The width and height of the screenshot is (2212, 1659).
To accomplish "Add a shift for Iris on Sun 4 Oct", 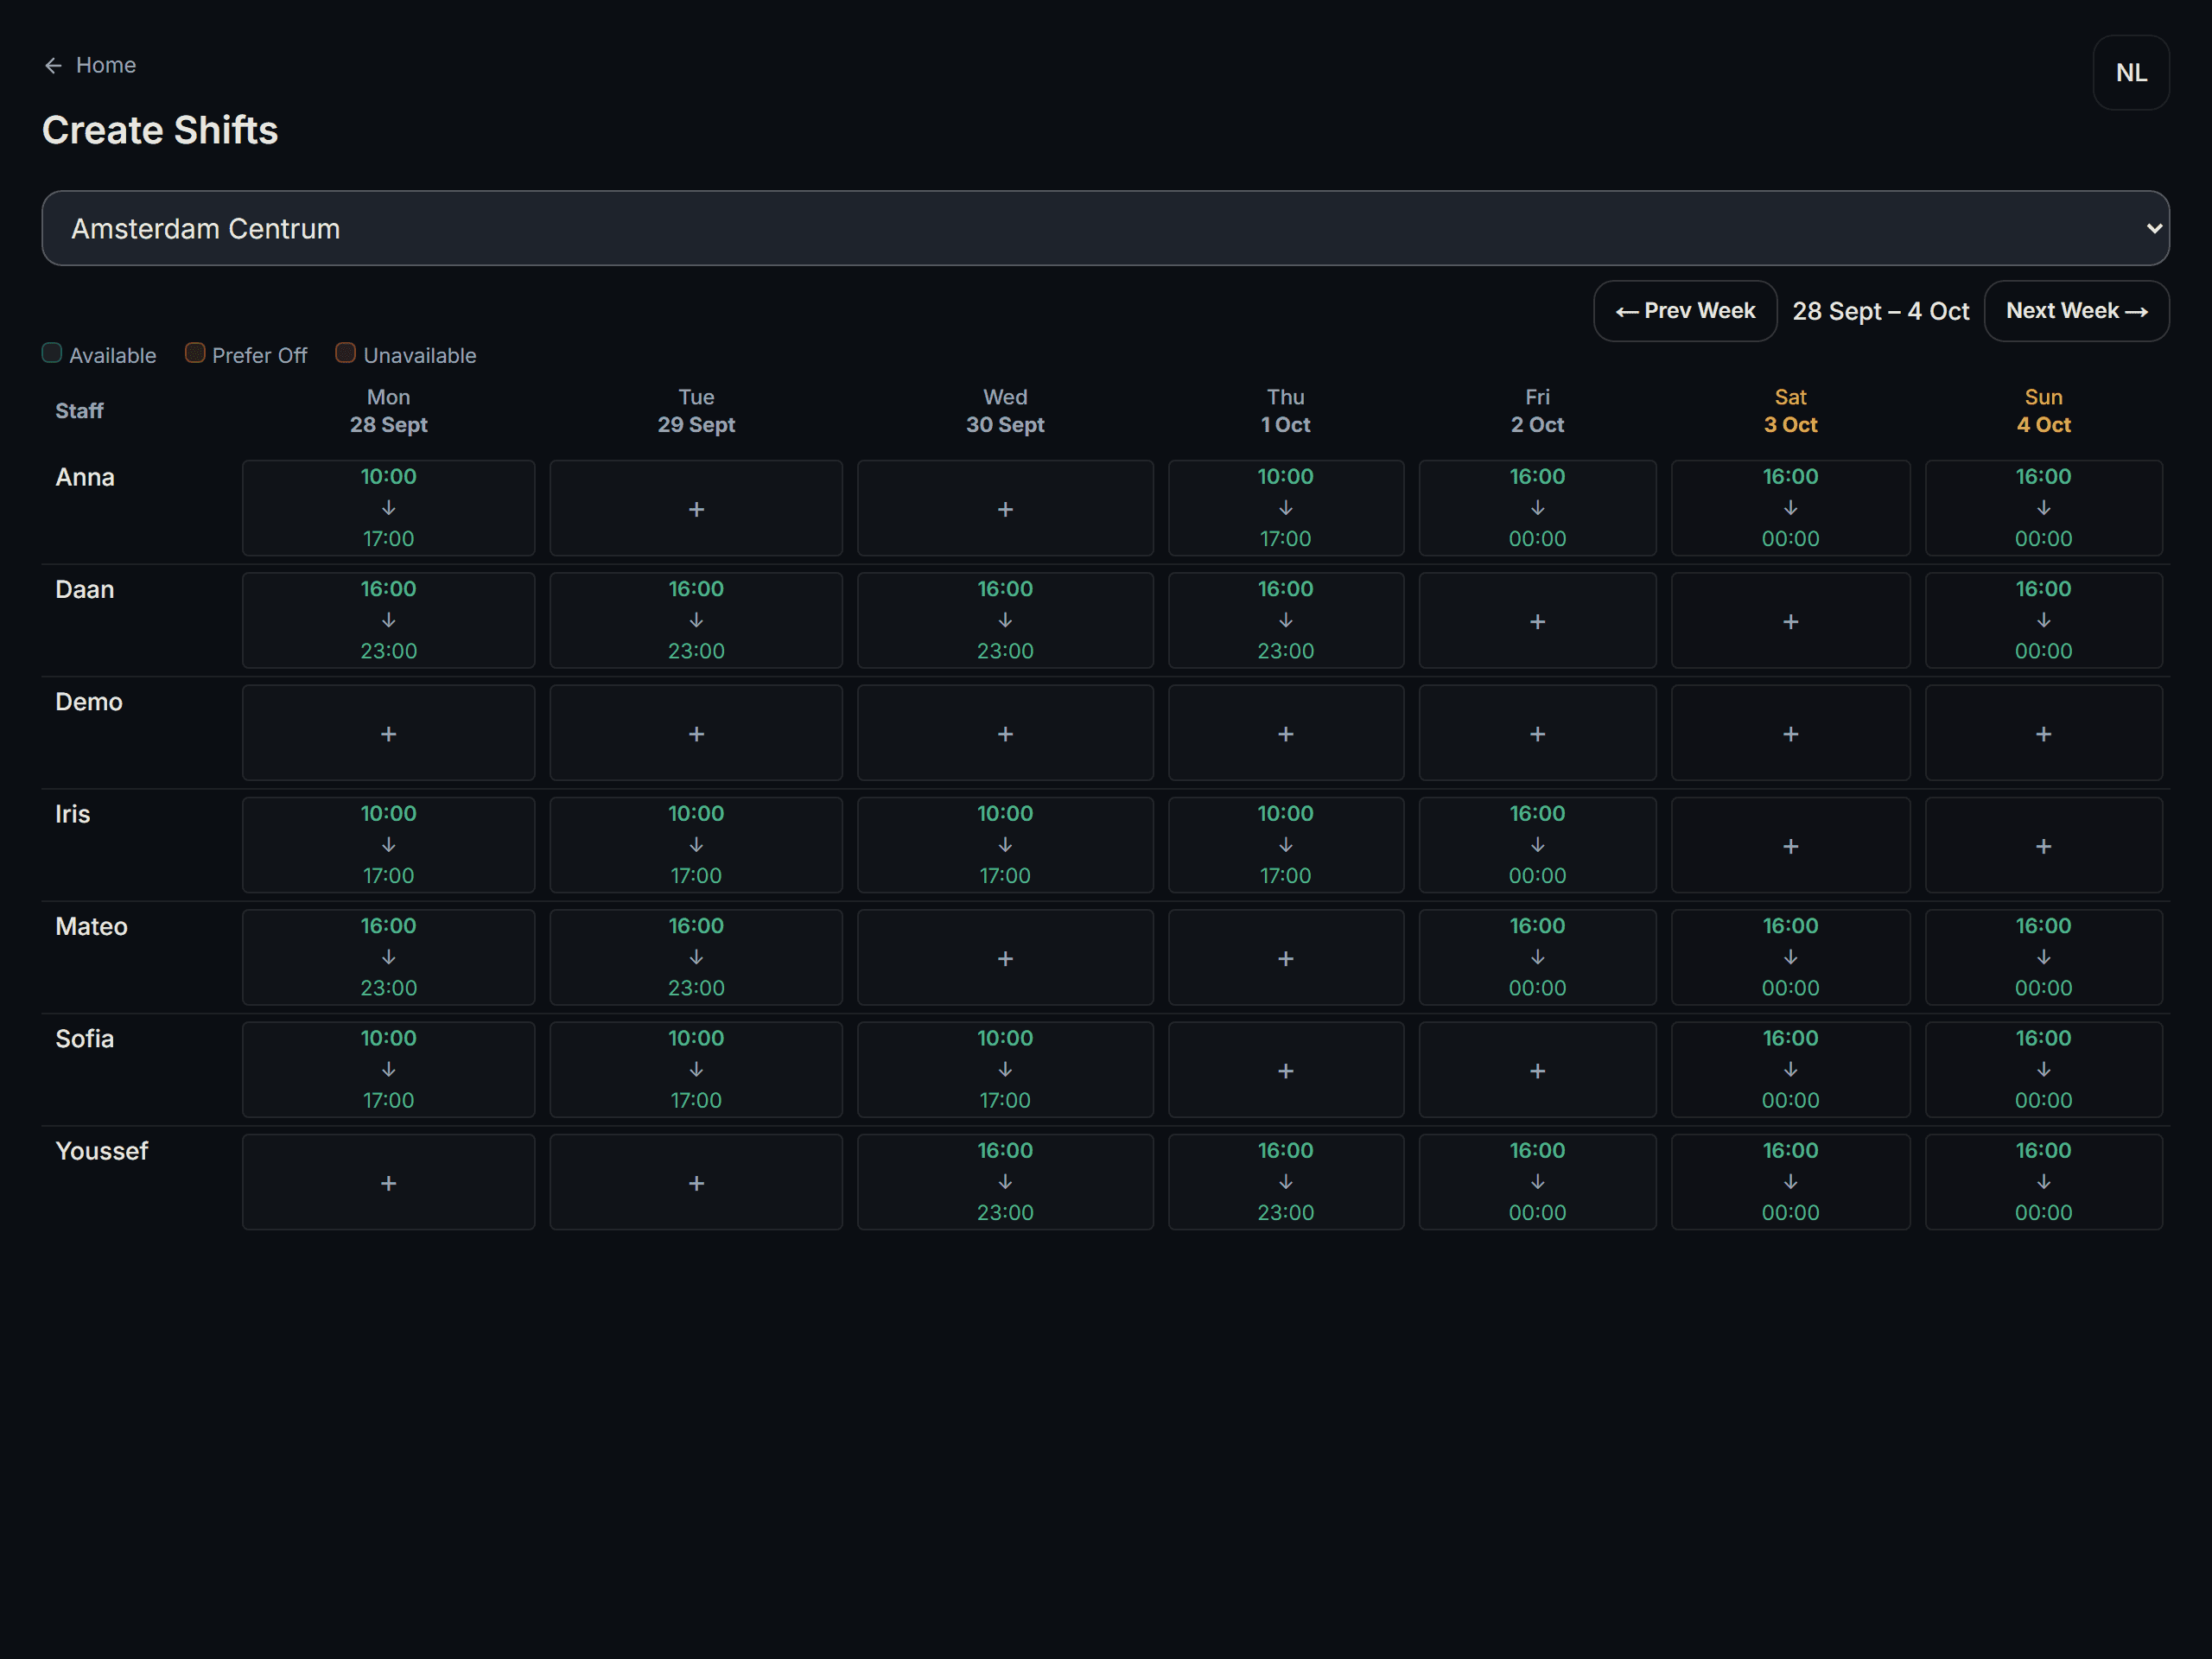I will pos(2044,846).
